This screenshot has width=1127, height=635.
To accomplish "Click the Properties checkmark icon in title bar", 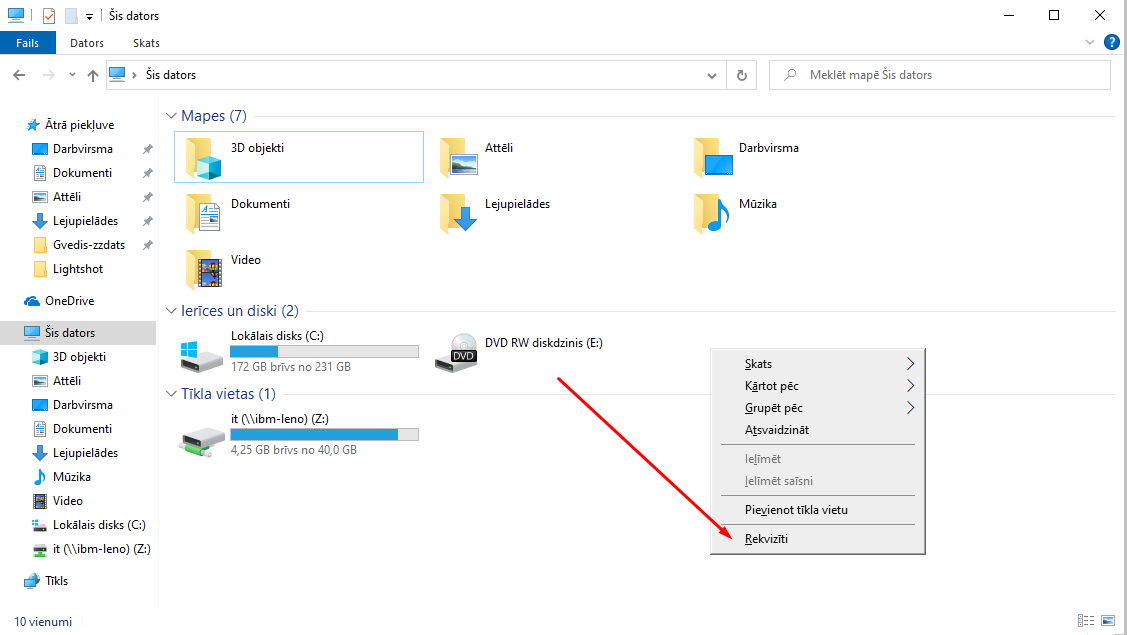I will point(49,15).
